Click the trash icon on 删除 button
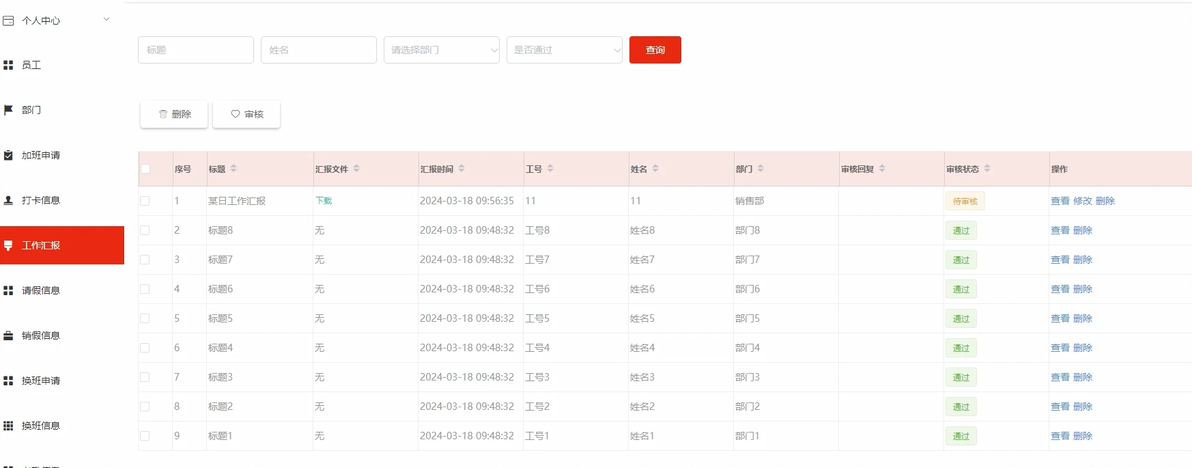The height and width of the screenshot is (468, 1192). (163, 114)
